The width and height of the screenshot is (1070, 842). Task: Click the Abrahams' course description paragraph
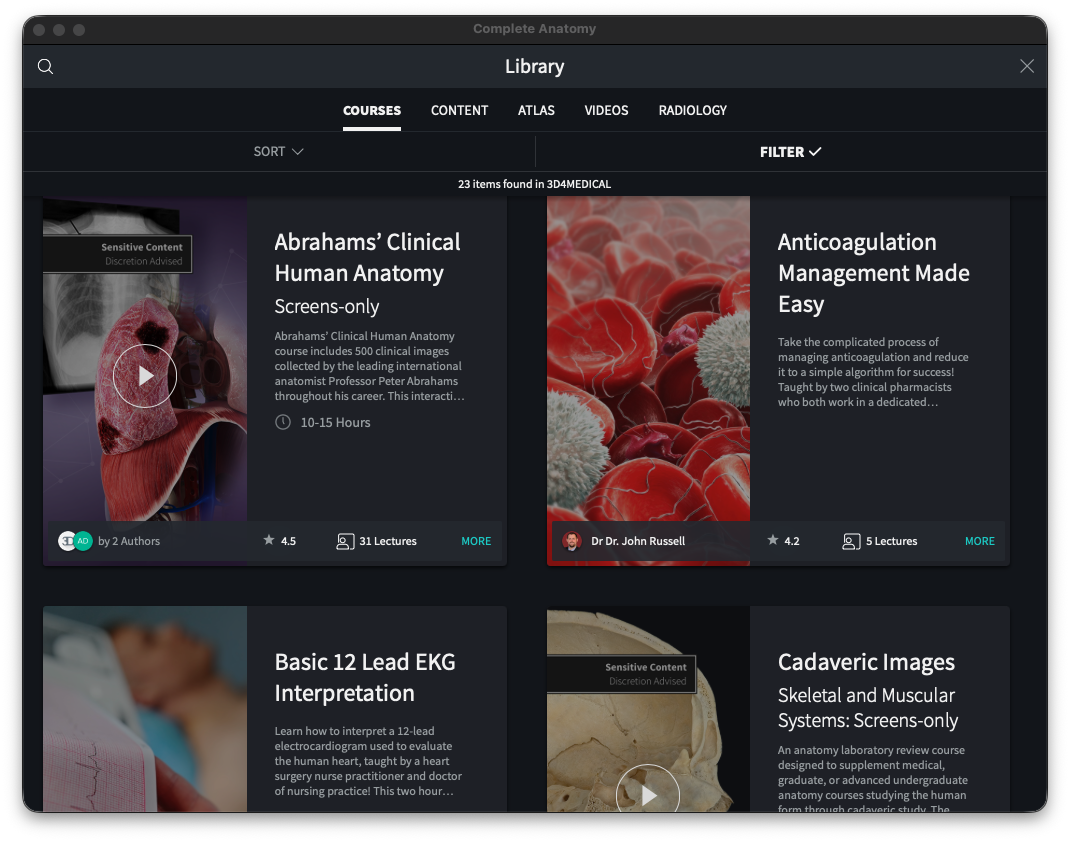(x=369, y=366)
